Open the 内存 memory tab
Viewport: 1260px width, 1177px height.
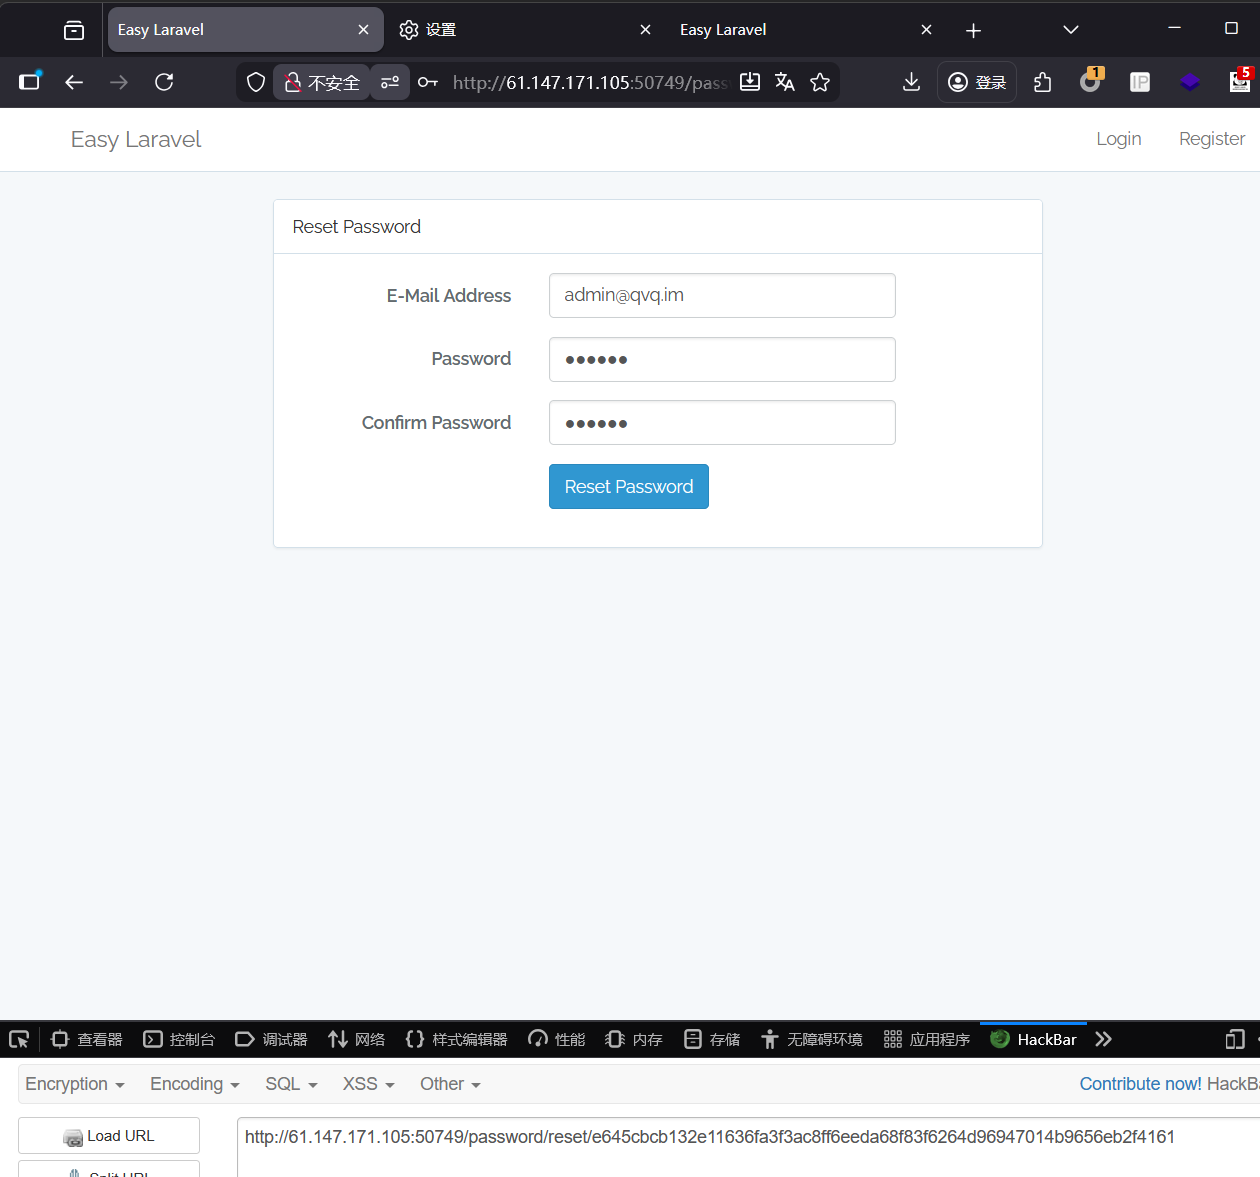click(x=634, y=1039)
